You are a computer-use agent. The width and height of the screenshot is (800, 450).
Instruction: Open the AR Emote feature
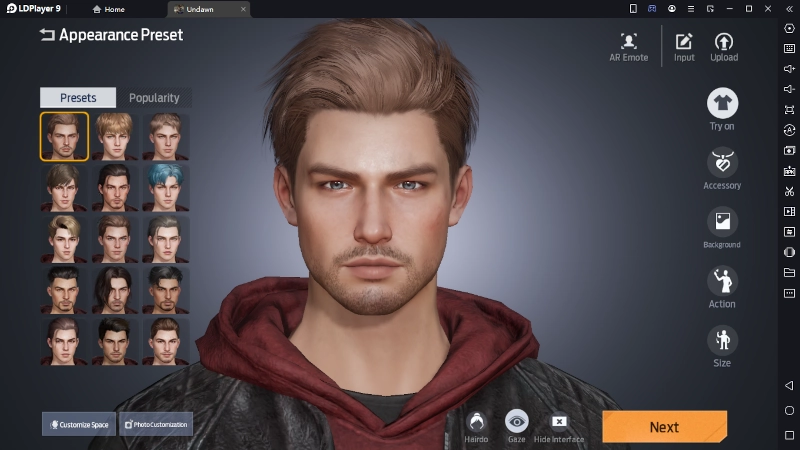[629, 47]
